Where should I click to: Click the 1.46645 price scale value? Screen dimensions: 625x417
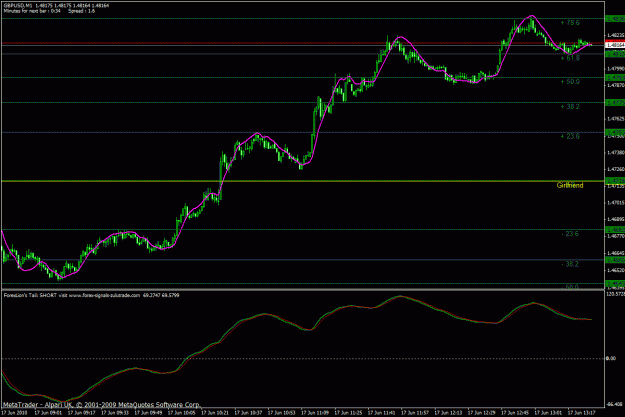616,253
